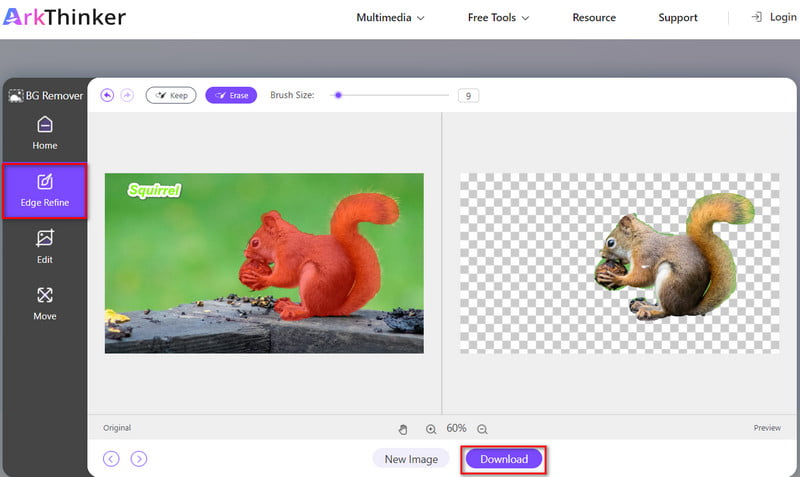The width and height of the screenshot is (800, 477).
Task: Select the Move tool
Action: coord(45,304)
